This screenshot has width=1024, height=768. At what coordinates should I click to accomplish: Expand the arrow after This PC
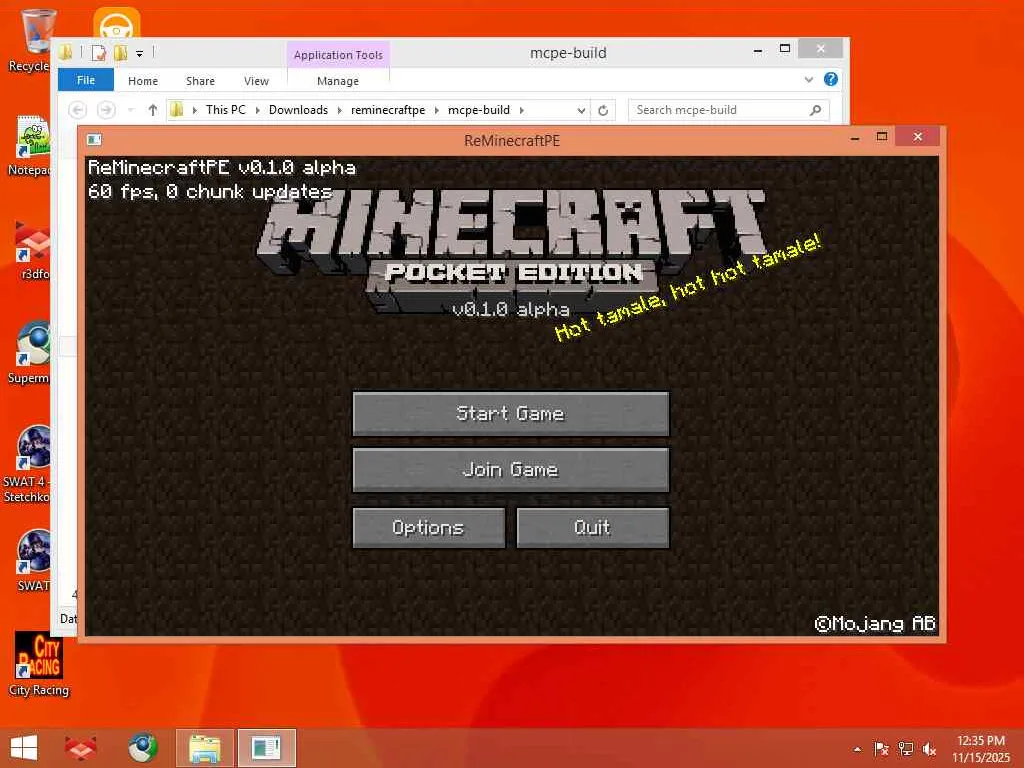pyautogui.click(x=257, y=110)
